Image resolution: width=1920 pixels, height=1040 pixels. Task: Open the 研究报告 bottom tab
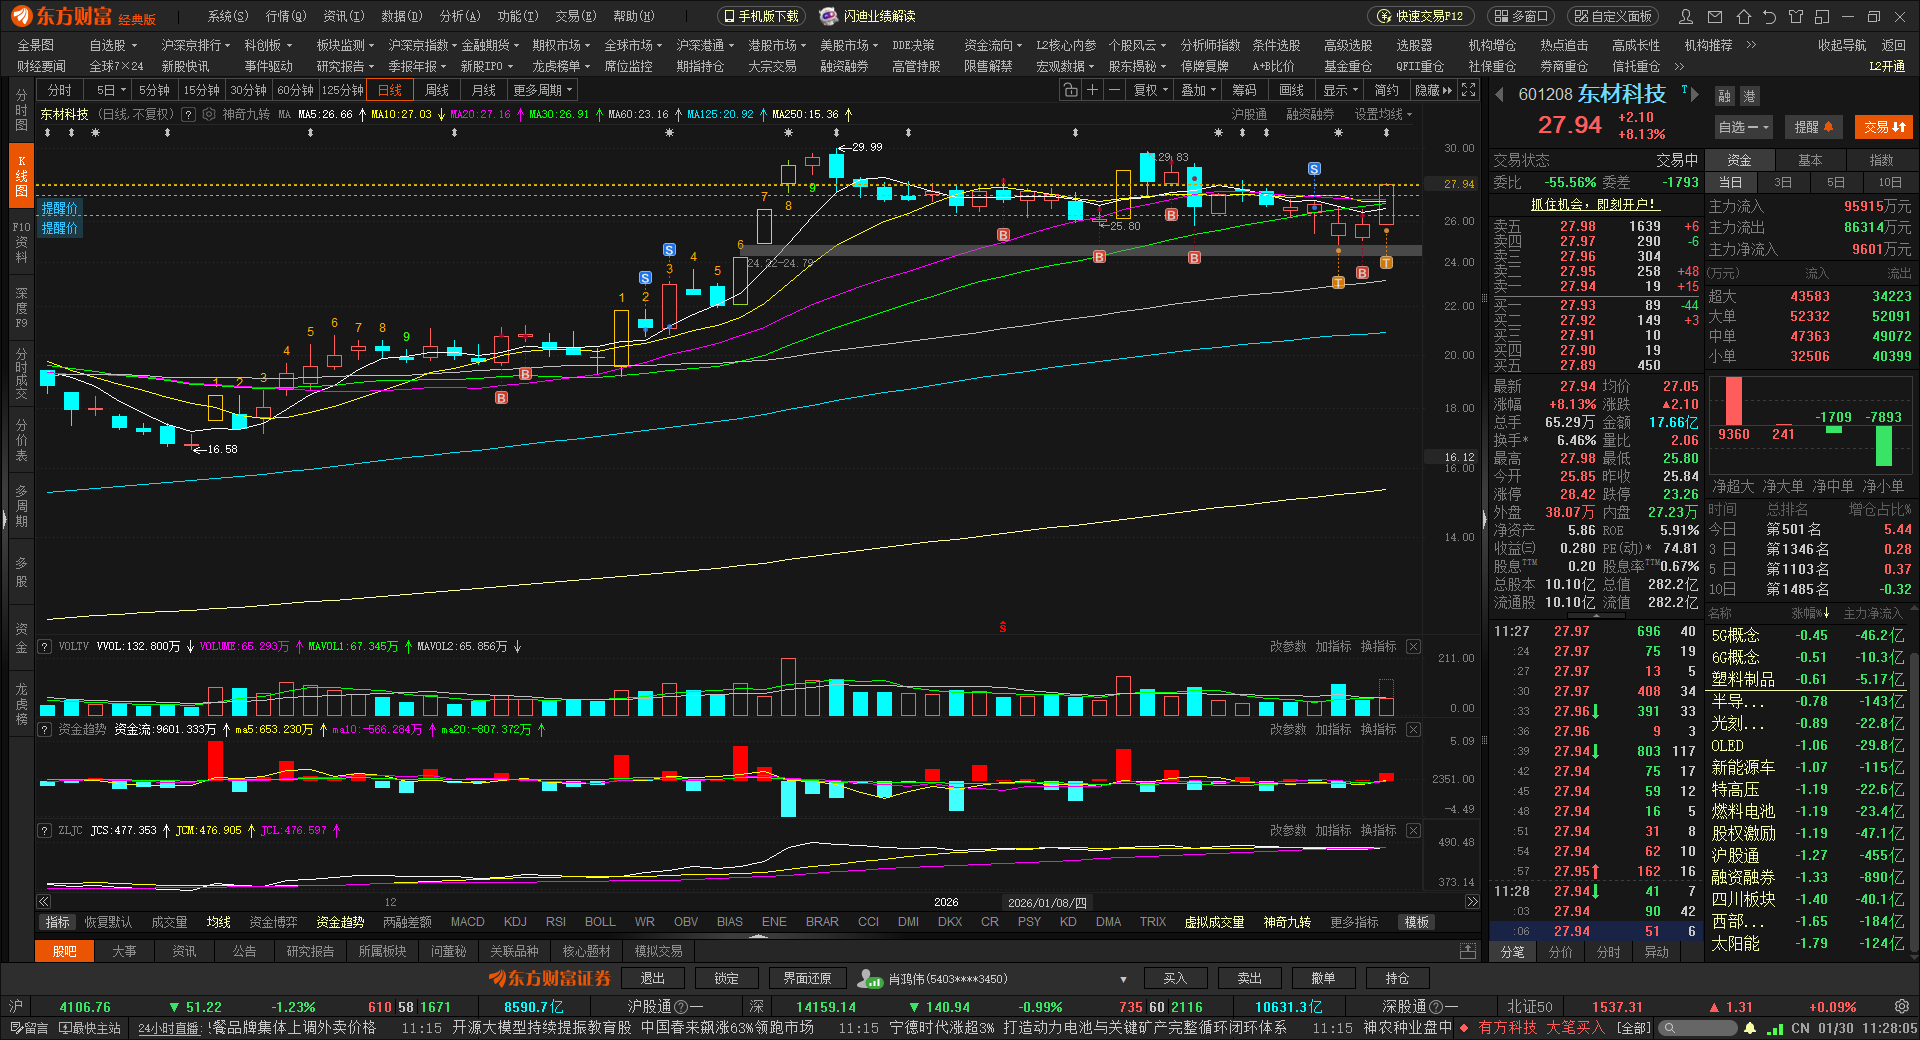(310, 951)
